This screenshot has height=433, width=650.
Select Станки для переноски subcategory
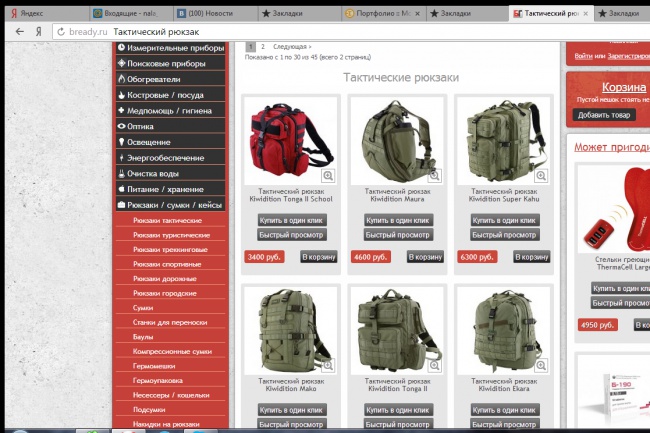click(170, 322)
